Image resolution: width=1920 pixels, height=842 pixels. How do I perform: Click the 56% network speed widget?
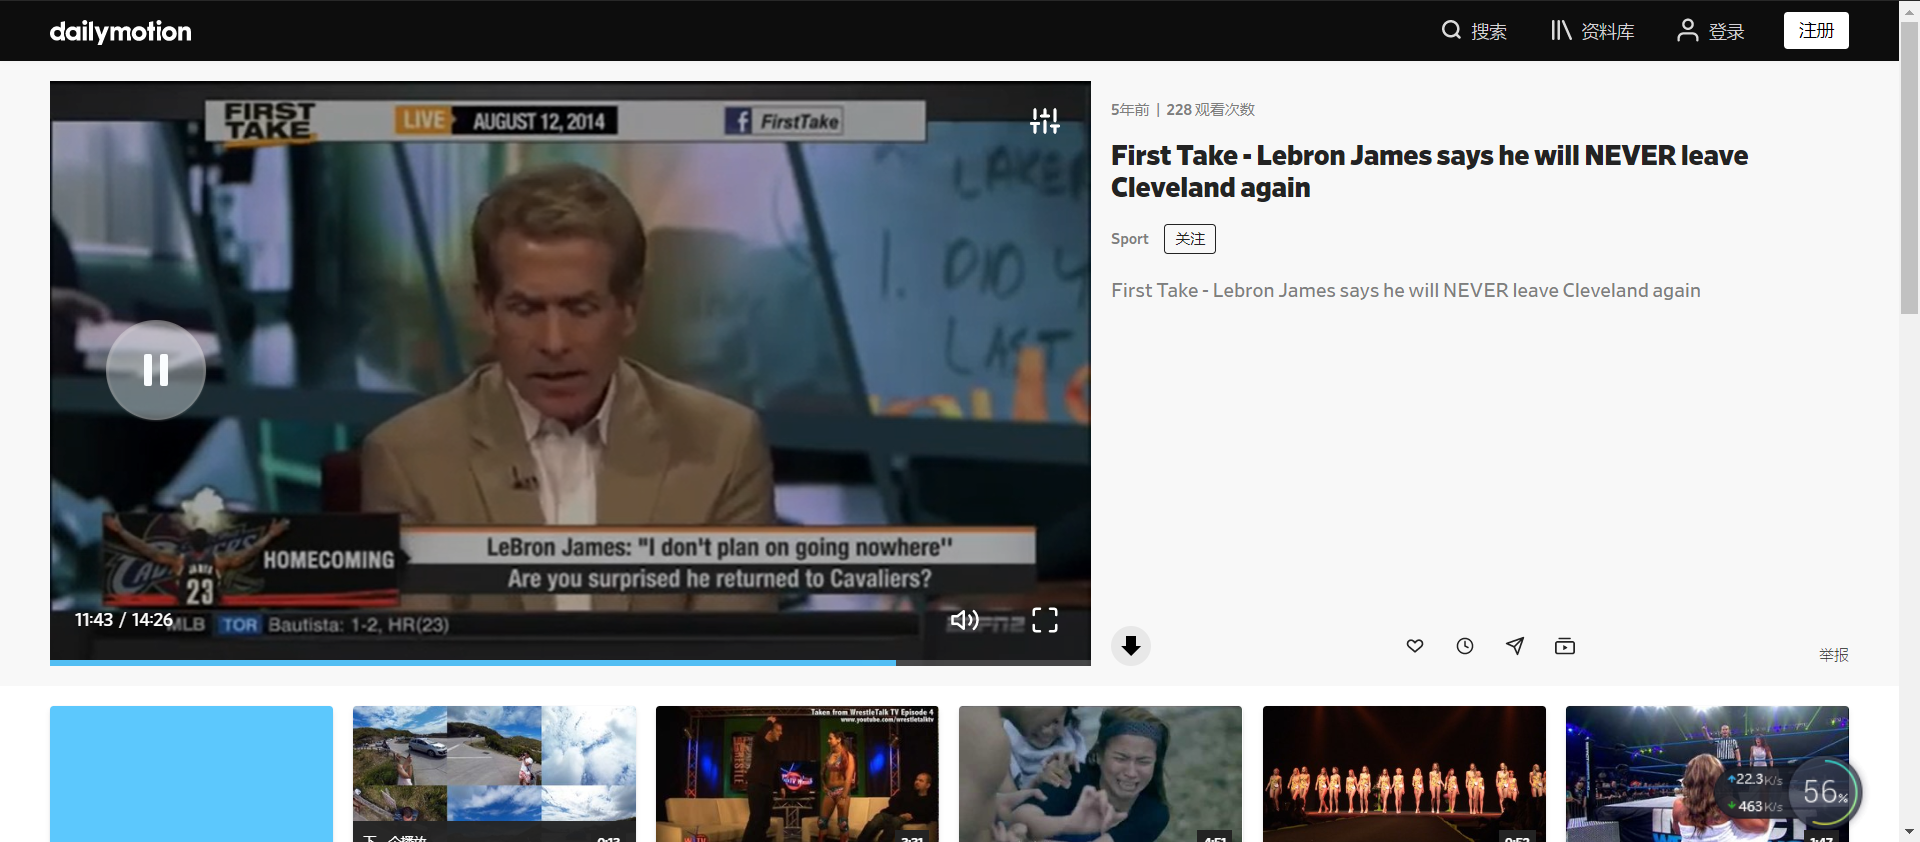pos(1825,793)
